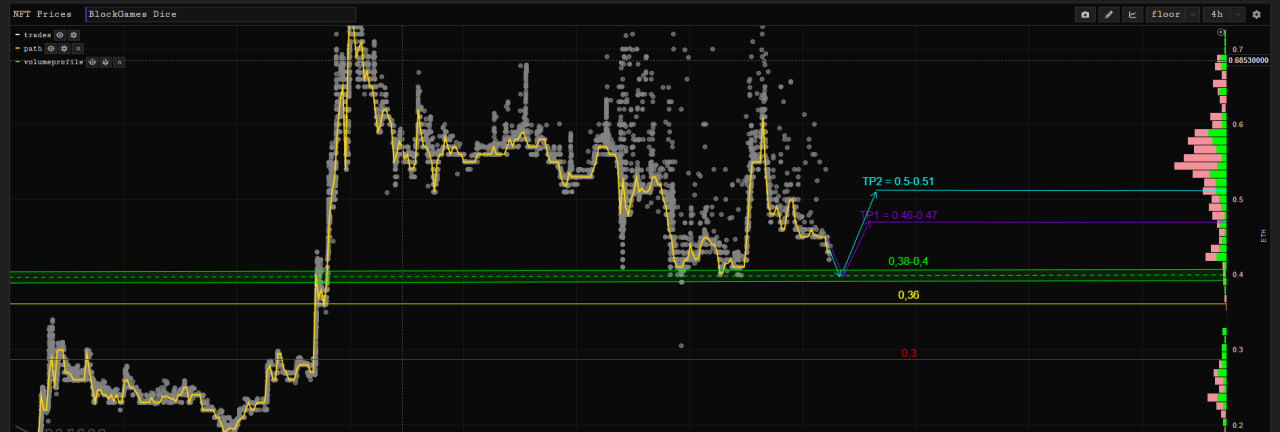The width and height of the screenshot is (1280, 432).
Task: Click the 0.68530000 current price label
Action: 1248,60
